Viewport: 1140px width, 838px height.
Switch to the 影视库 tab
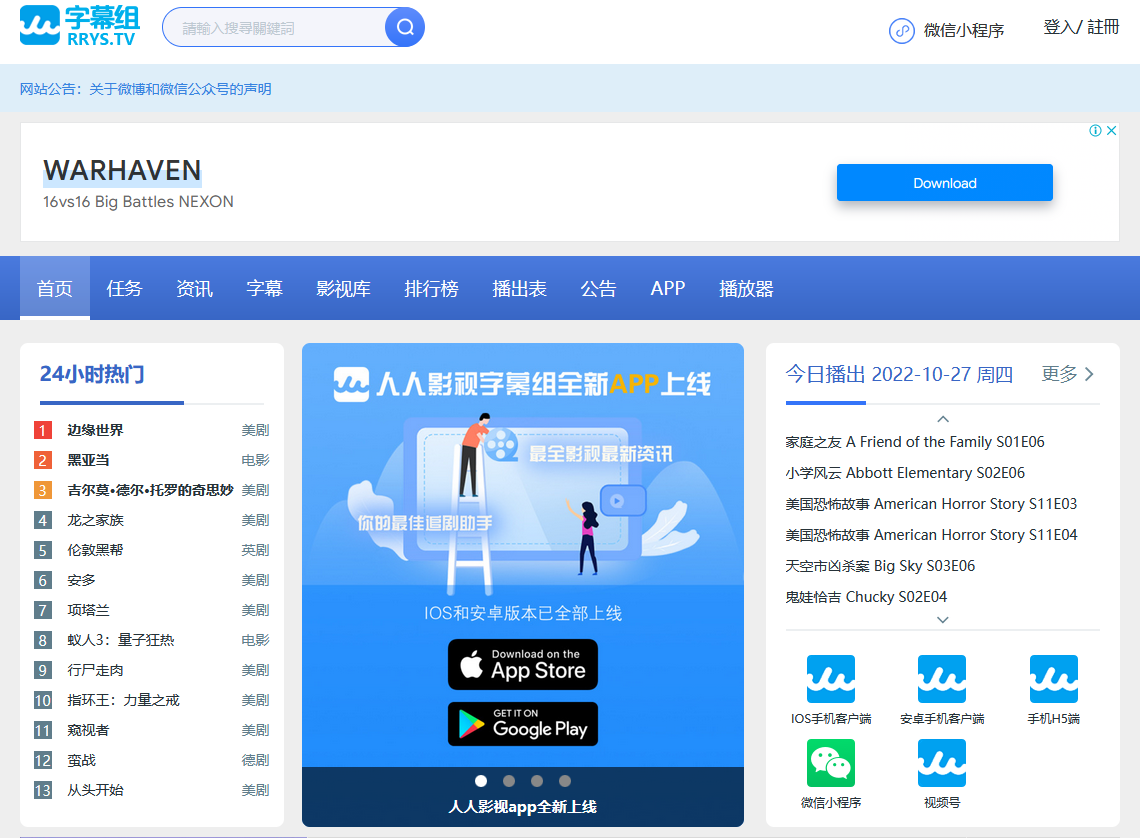coord(343,289)
